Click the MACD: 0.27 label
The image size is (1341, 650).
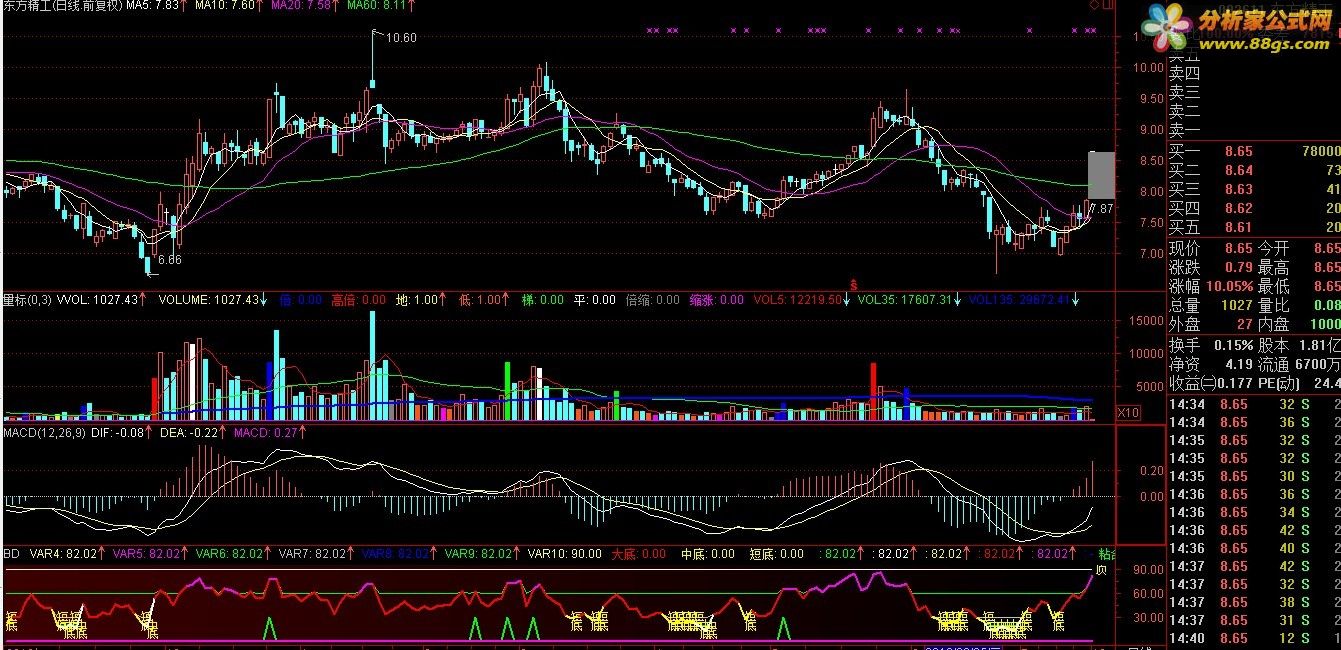[268, 433]
